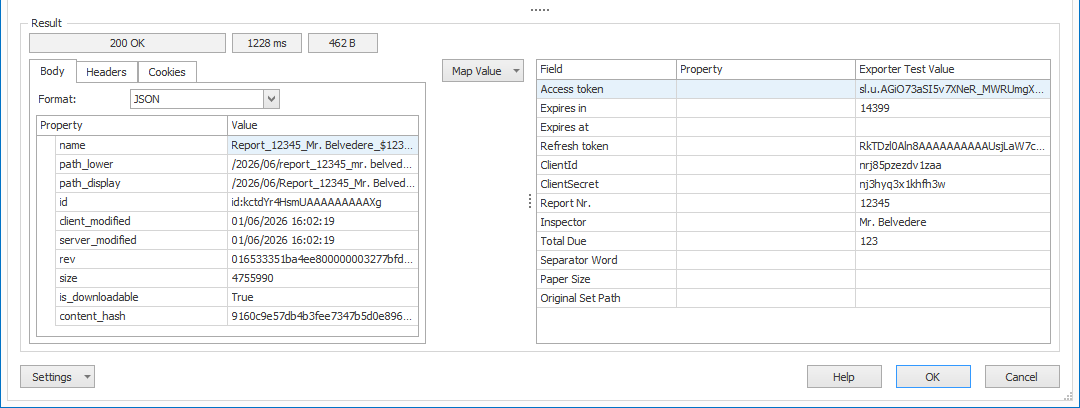Open the Map Value dropdown button
Viewport: 1080px width, 408px height.
pyautogui.click(x=484, y=70)
